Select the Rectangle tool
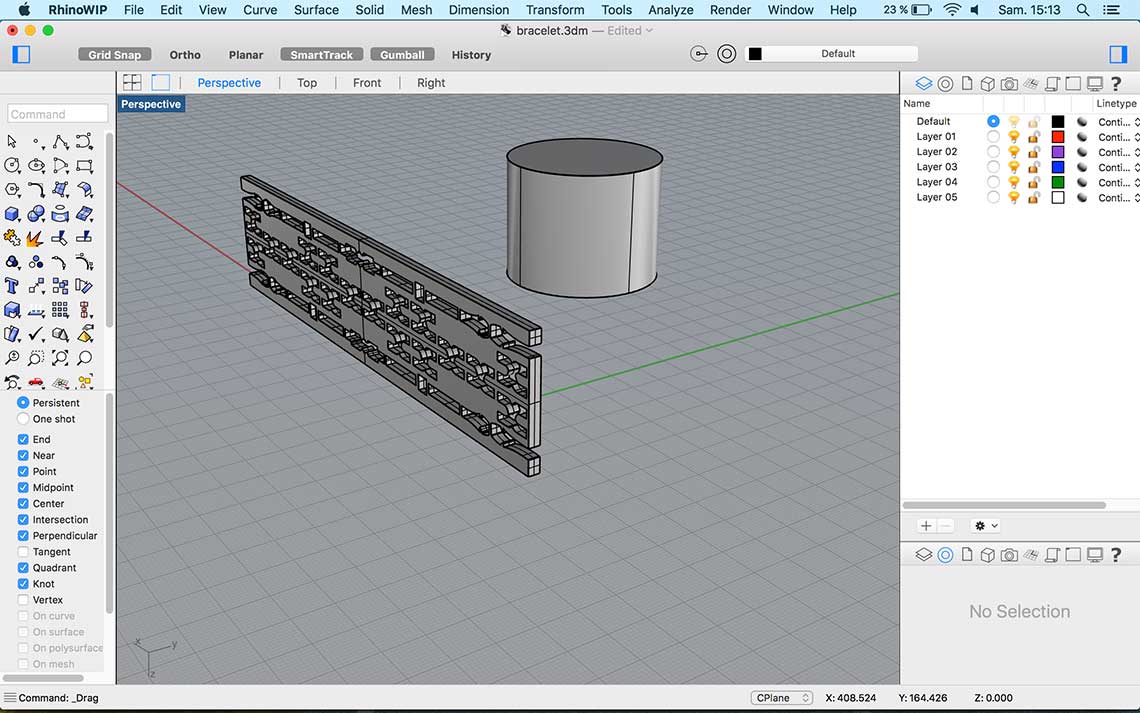The width and height of the screenshot is (1140, 713). 84,166
